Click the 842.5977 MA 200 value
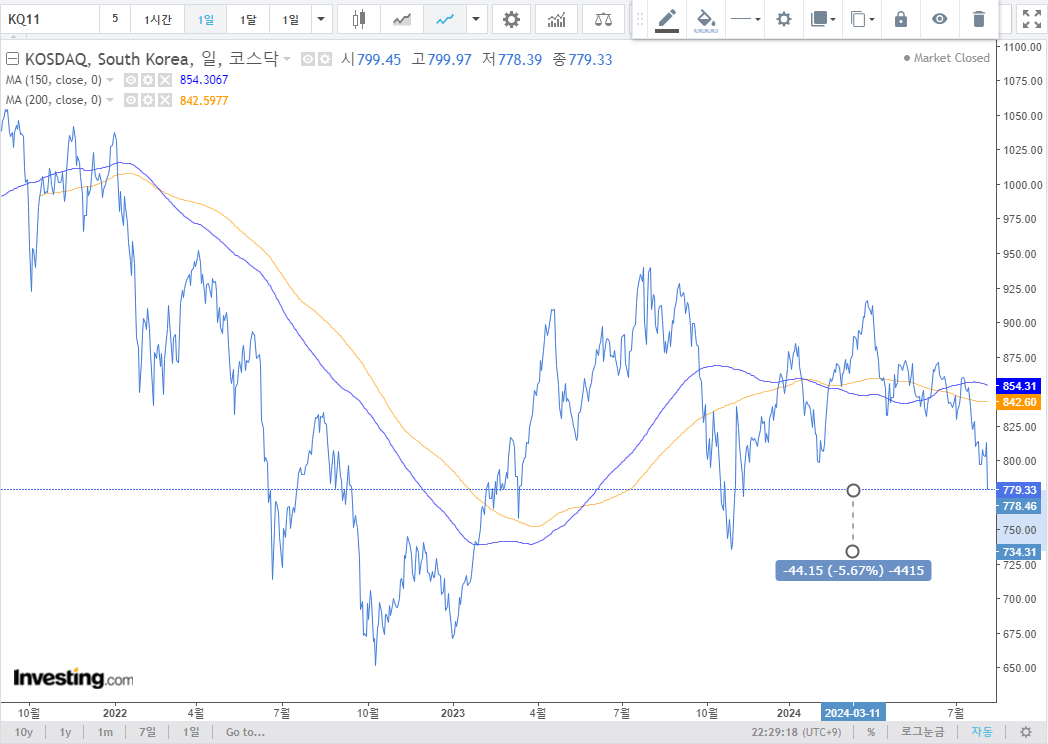Viewport: 1048px width, 744px height. [x=204, y=100]
